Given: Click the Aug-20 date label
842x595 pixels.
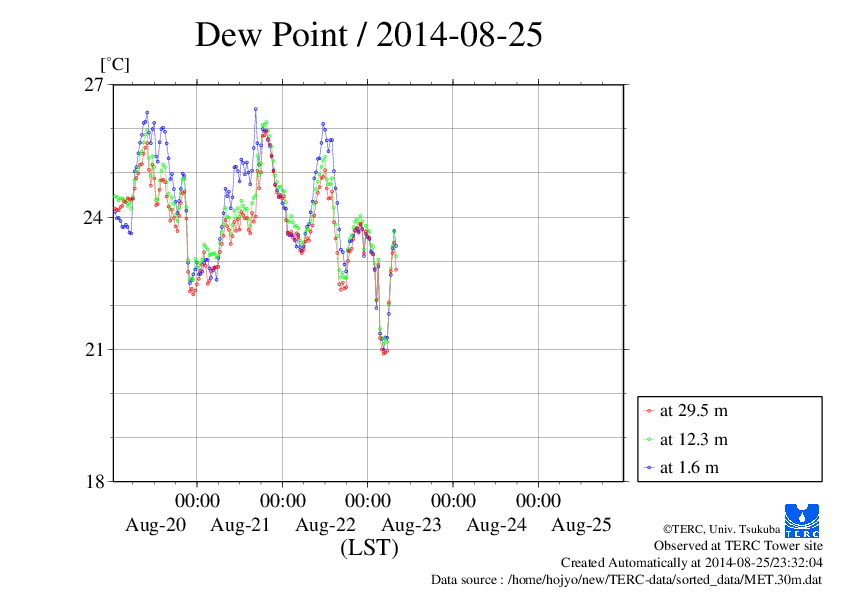Looking at the screenshot, I should point(155,525).
